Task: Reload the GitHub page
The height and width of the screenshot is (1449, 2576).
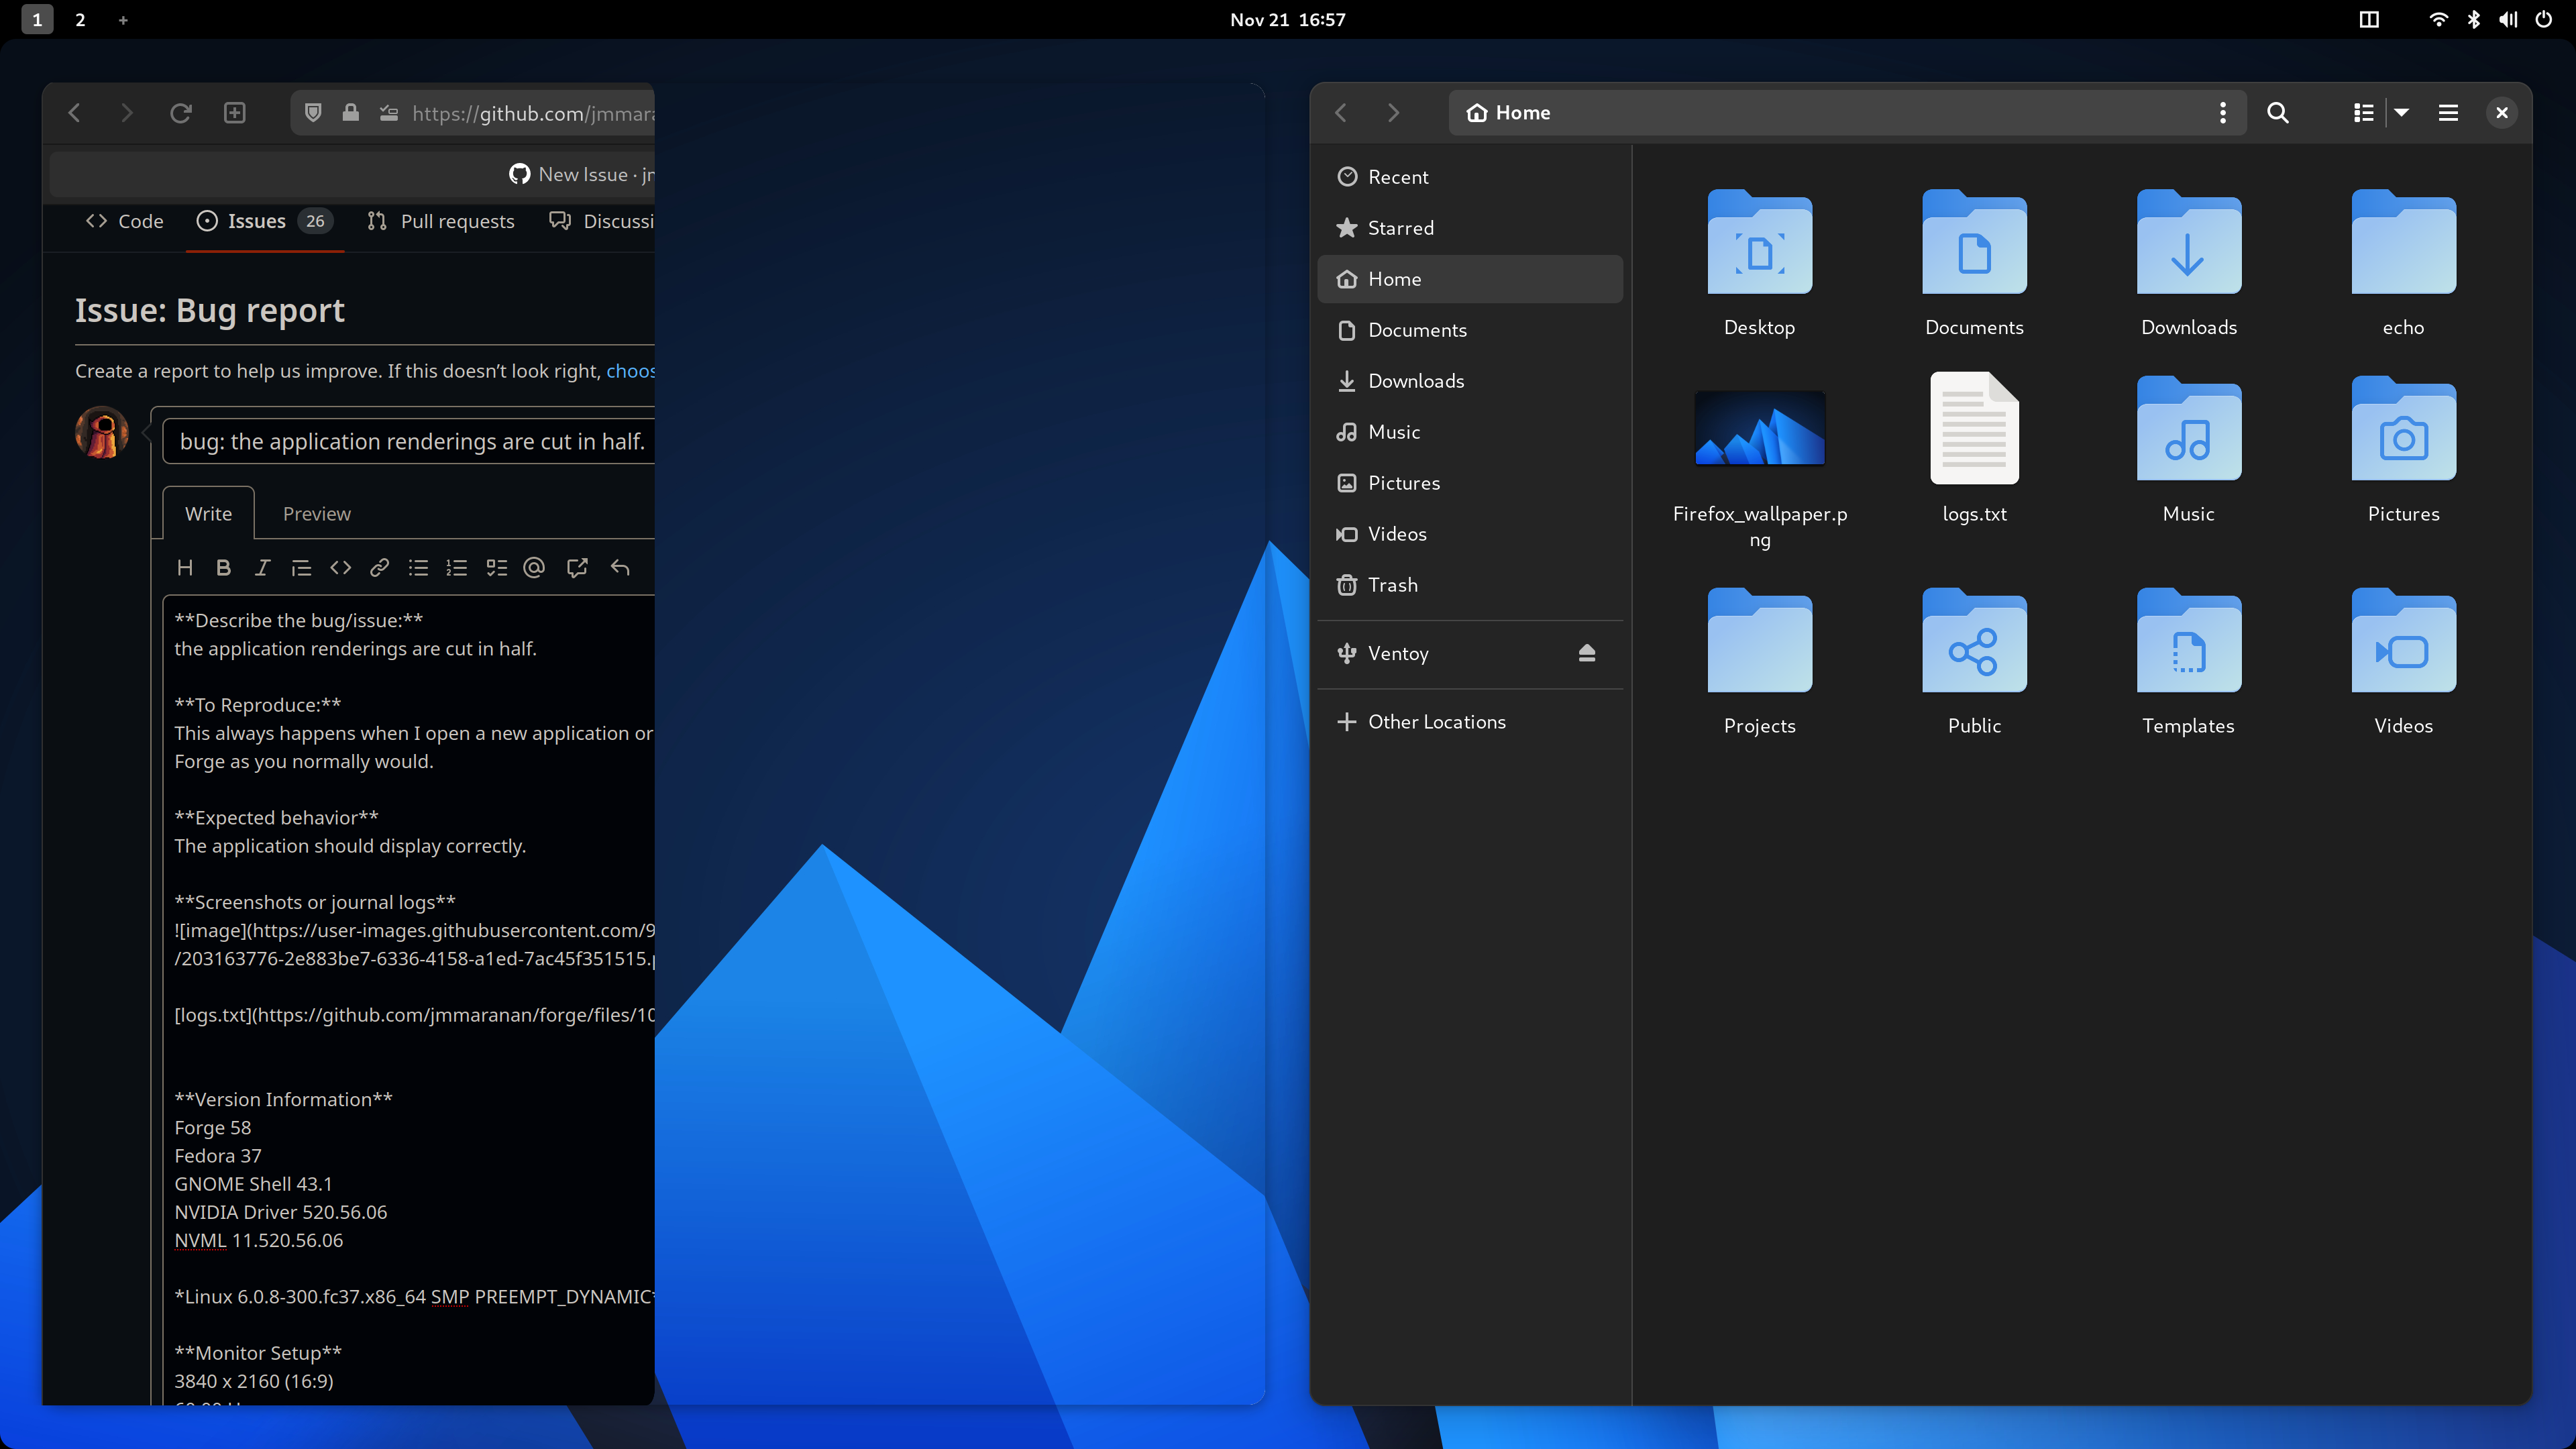Action: (x=180, y=112)
